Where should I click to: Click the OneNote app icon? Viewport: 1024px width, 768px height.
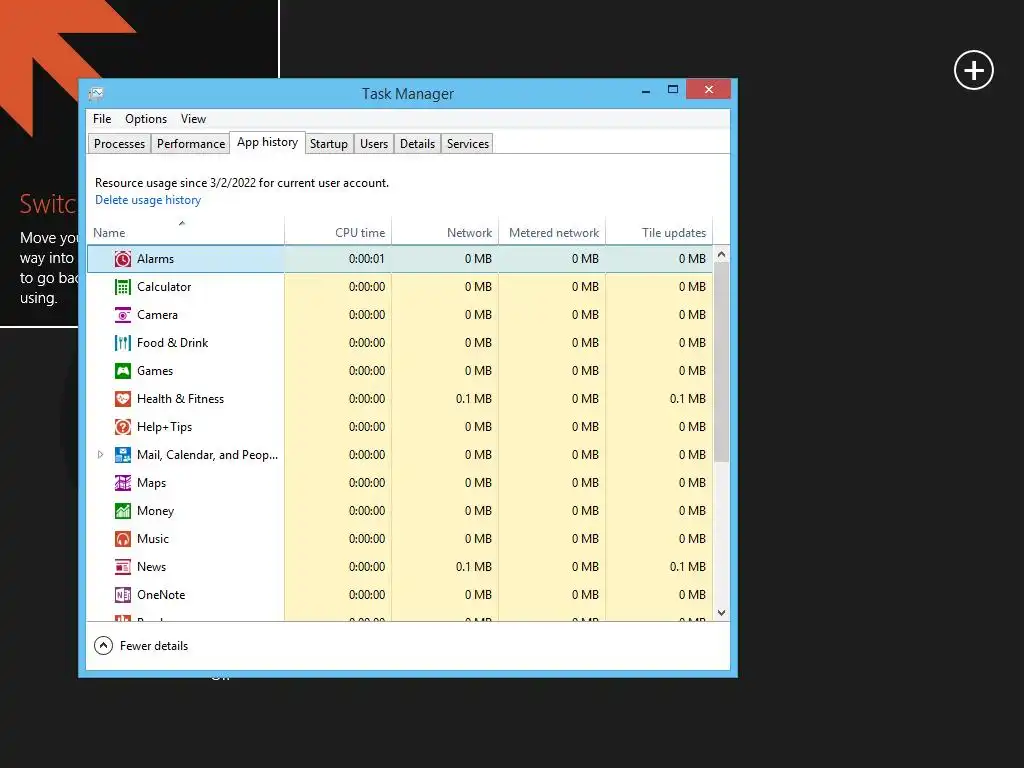click(x=123, y=595)
